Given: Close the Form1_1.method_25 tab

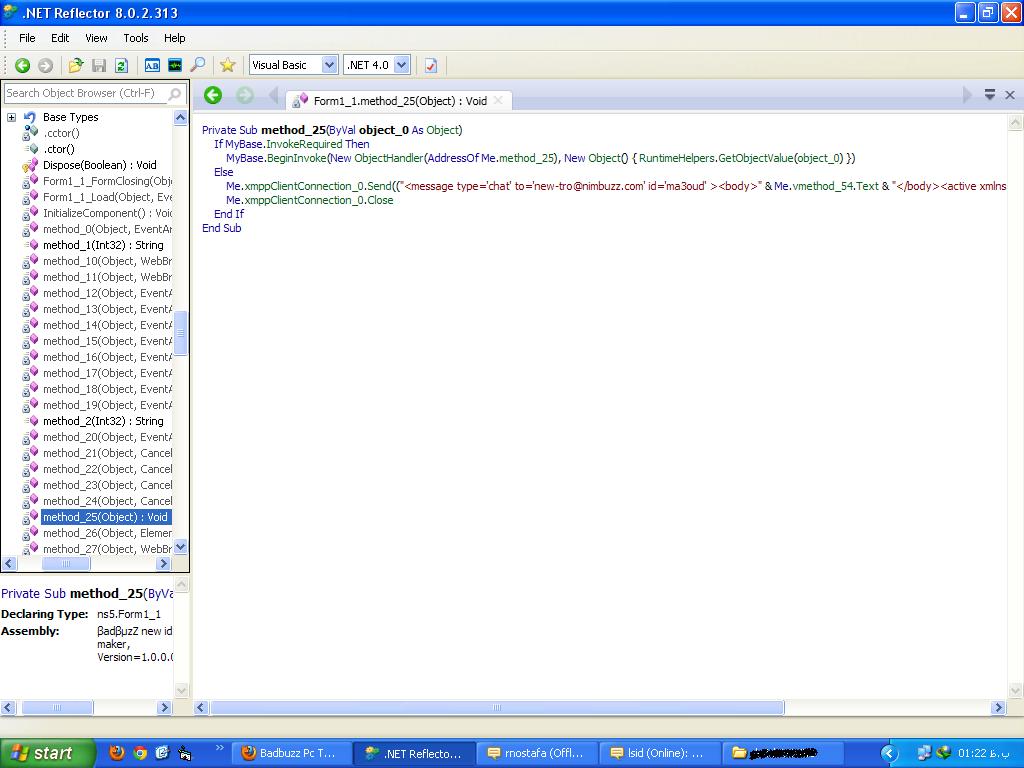Looking at the screenshot, I should pos(498,101).
